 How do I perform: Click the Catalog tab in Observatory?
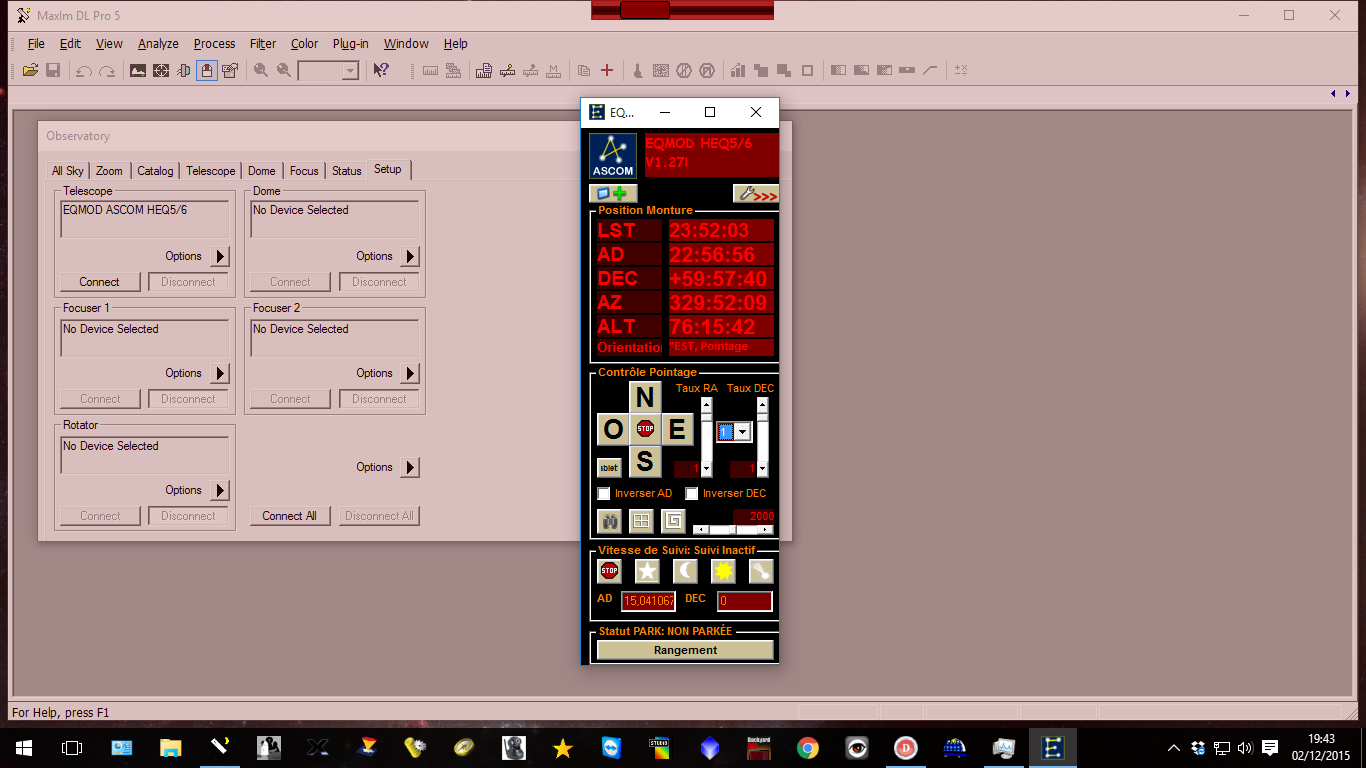tap(155, 171)
